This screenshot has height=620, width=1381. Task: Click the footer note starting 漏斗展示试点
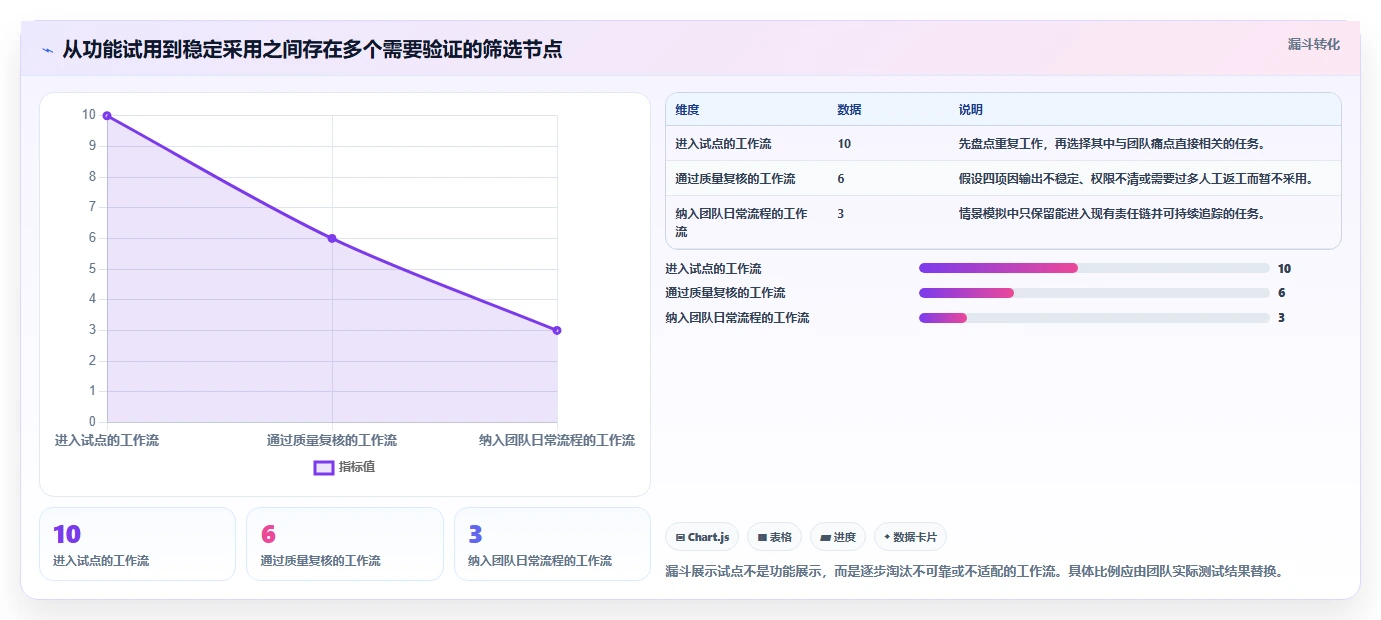coord(974,572)
